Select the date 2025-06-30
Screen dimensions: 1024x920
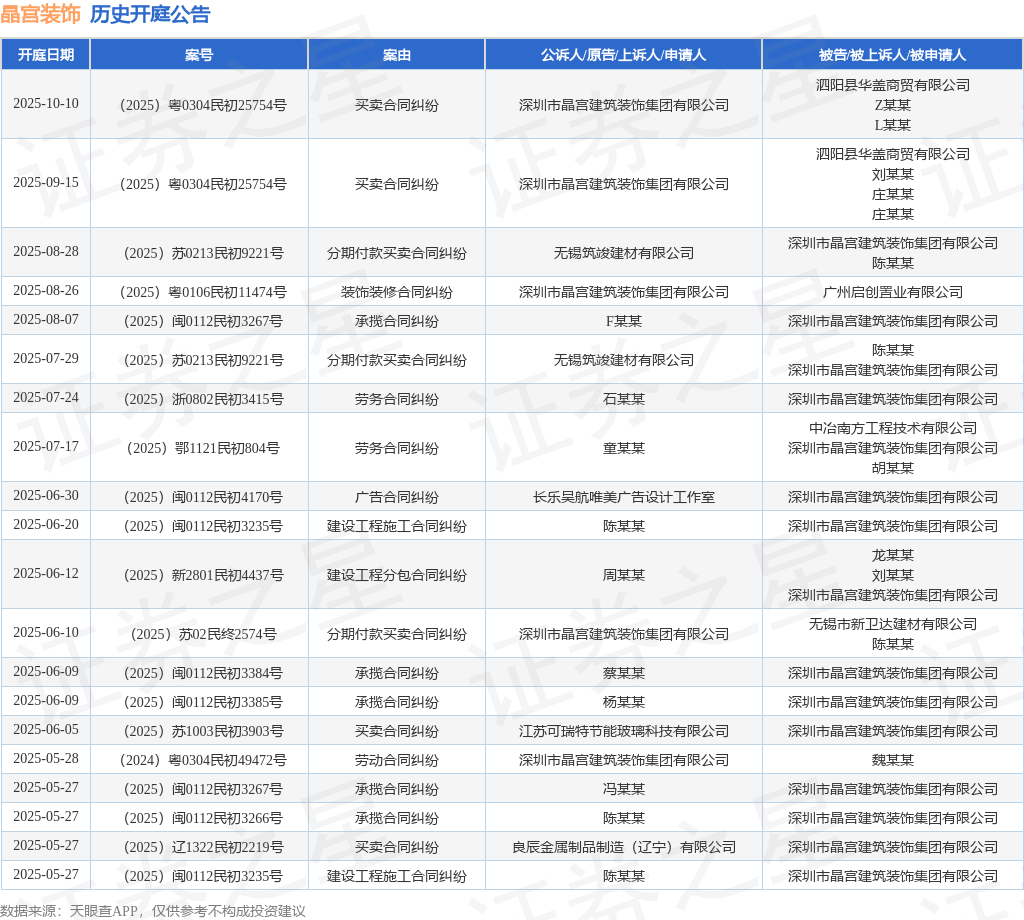click(x=46, y=496)
